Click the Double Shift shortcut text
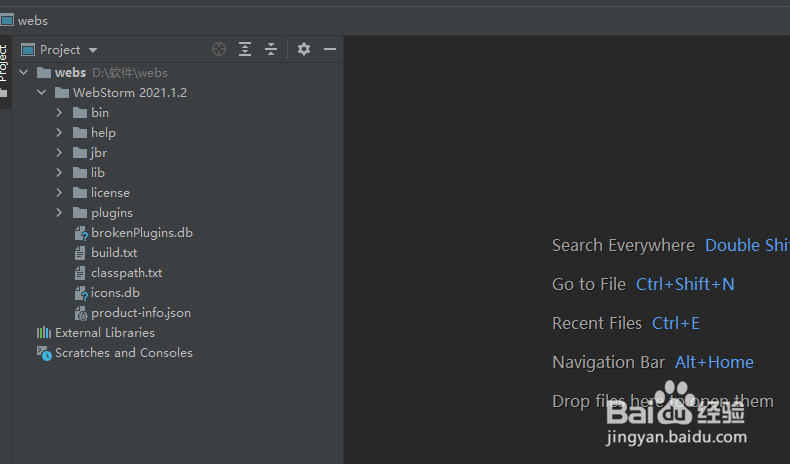The image size is (790, 464). [747, 245]
